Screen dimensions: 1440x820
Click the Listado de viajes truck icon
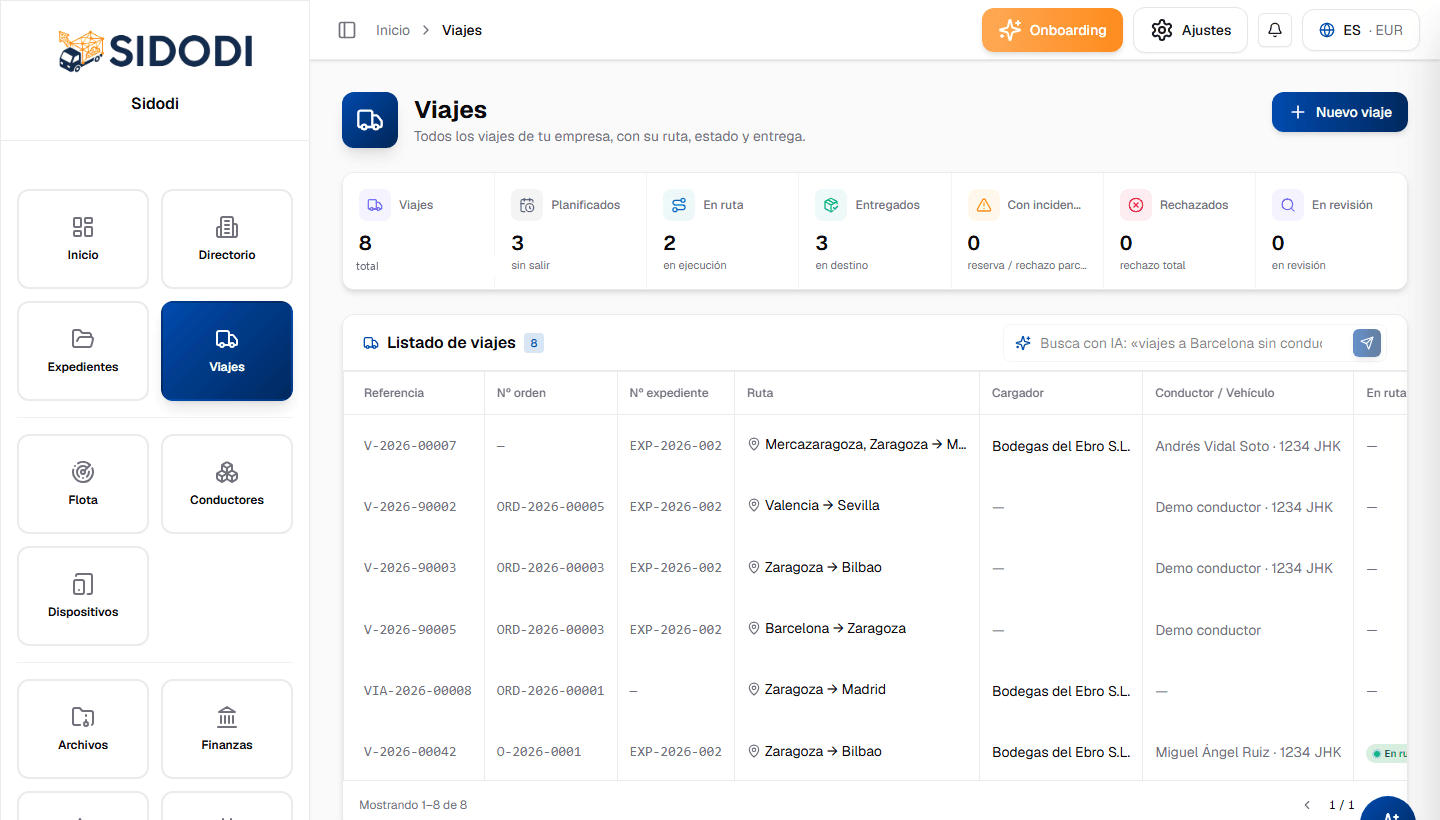tap(371, 343)
